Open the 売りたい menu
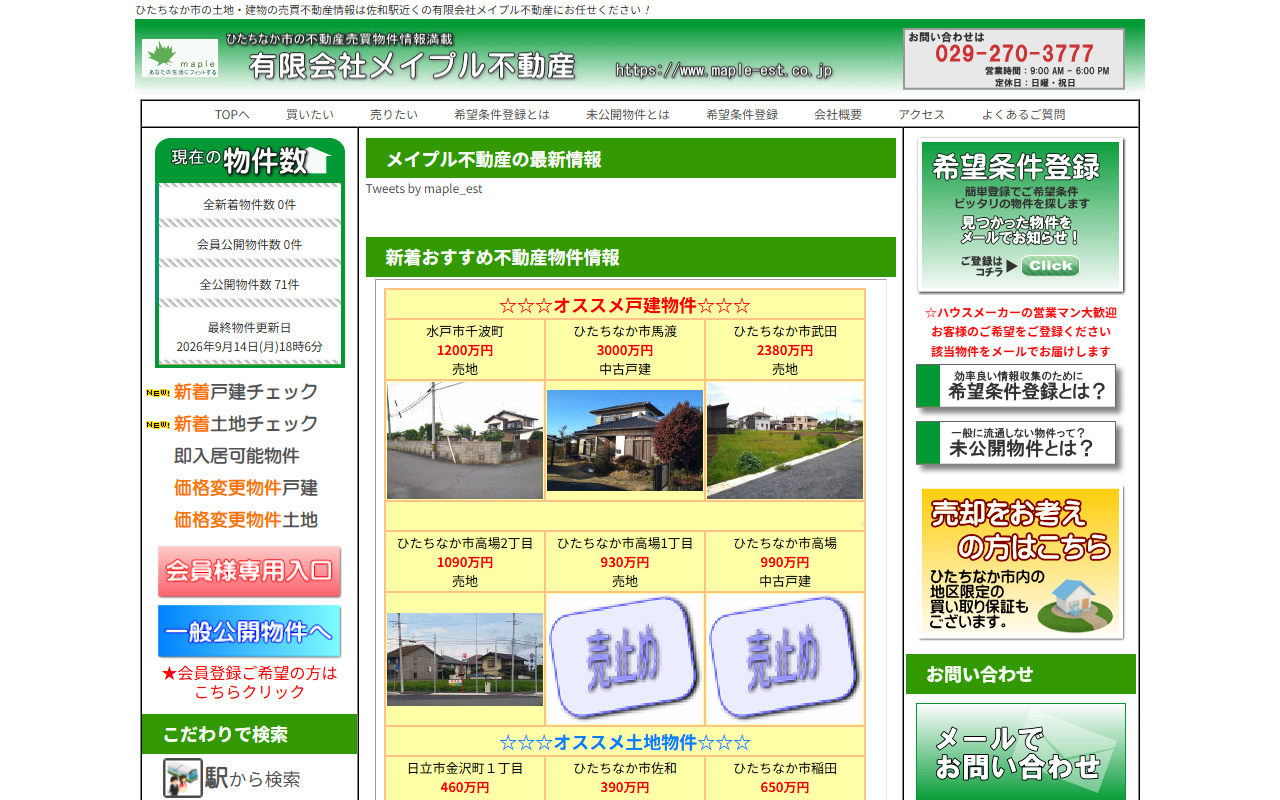 [x=394, y=115]
